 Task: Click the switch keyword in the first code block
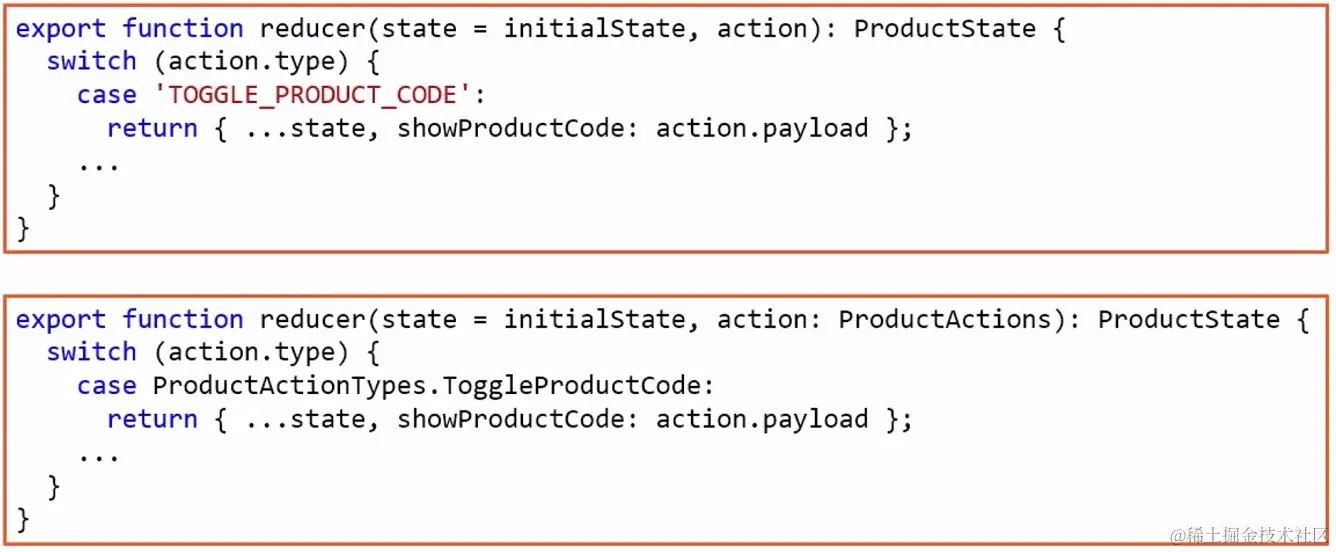point(91,62)
